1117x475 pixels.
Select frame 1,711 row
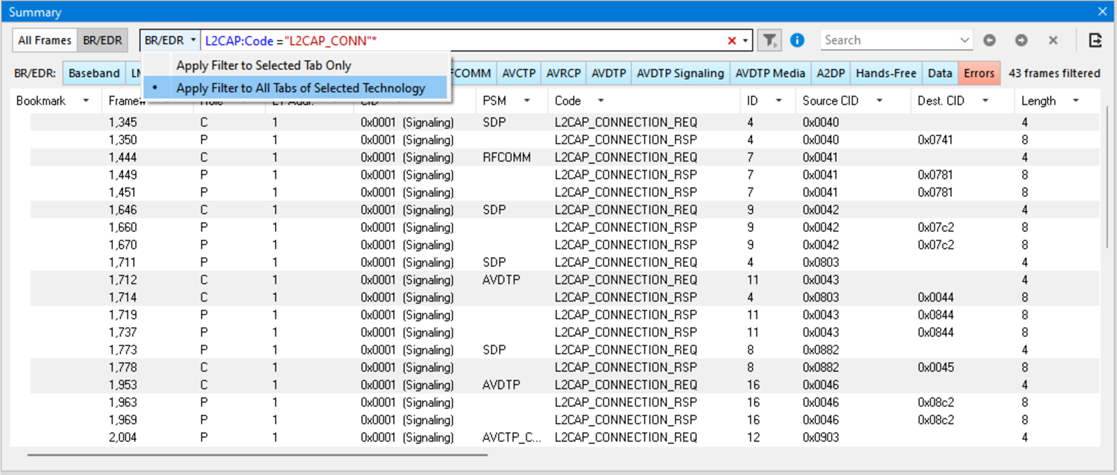[563, 262]
